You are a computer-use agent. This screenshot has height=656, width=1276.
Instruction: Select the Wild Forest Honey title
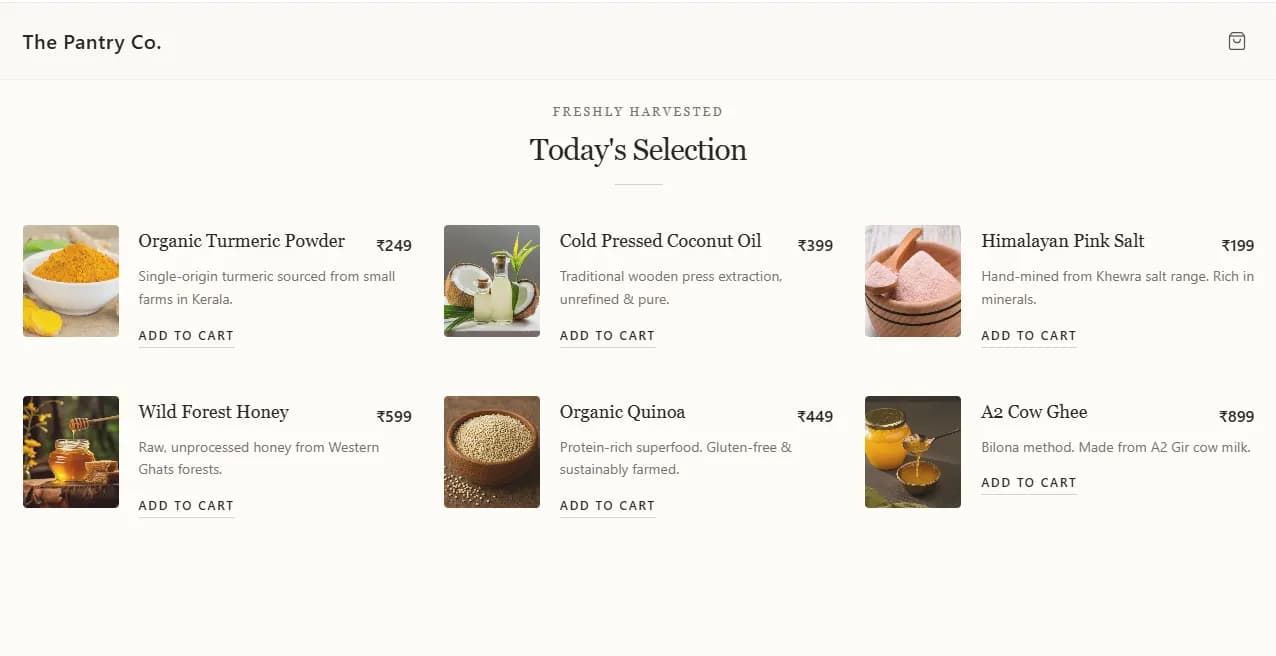(x=214, y=412)
